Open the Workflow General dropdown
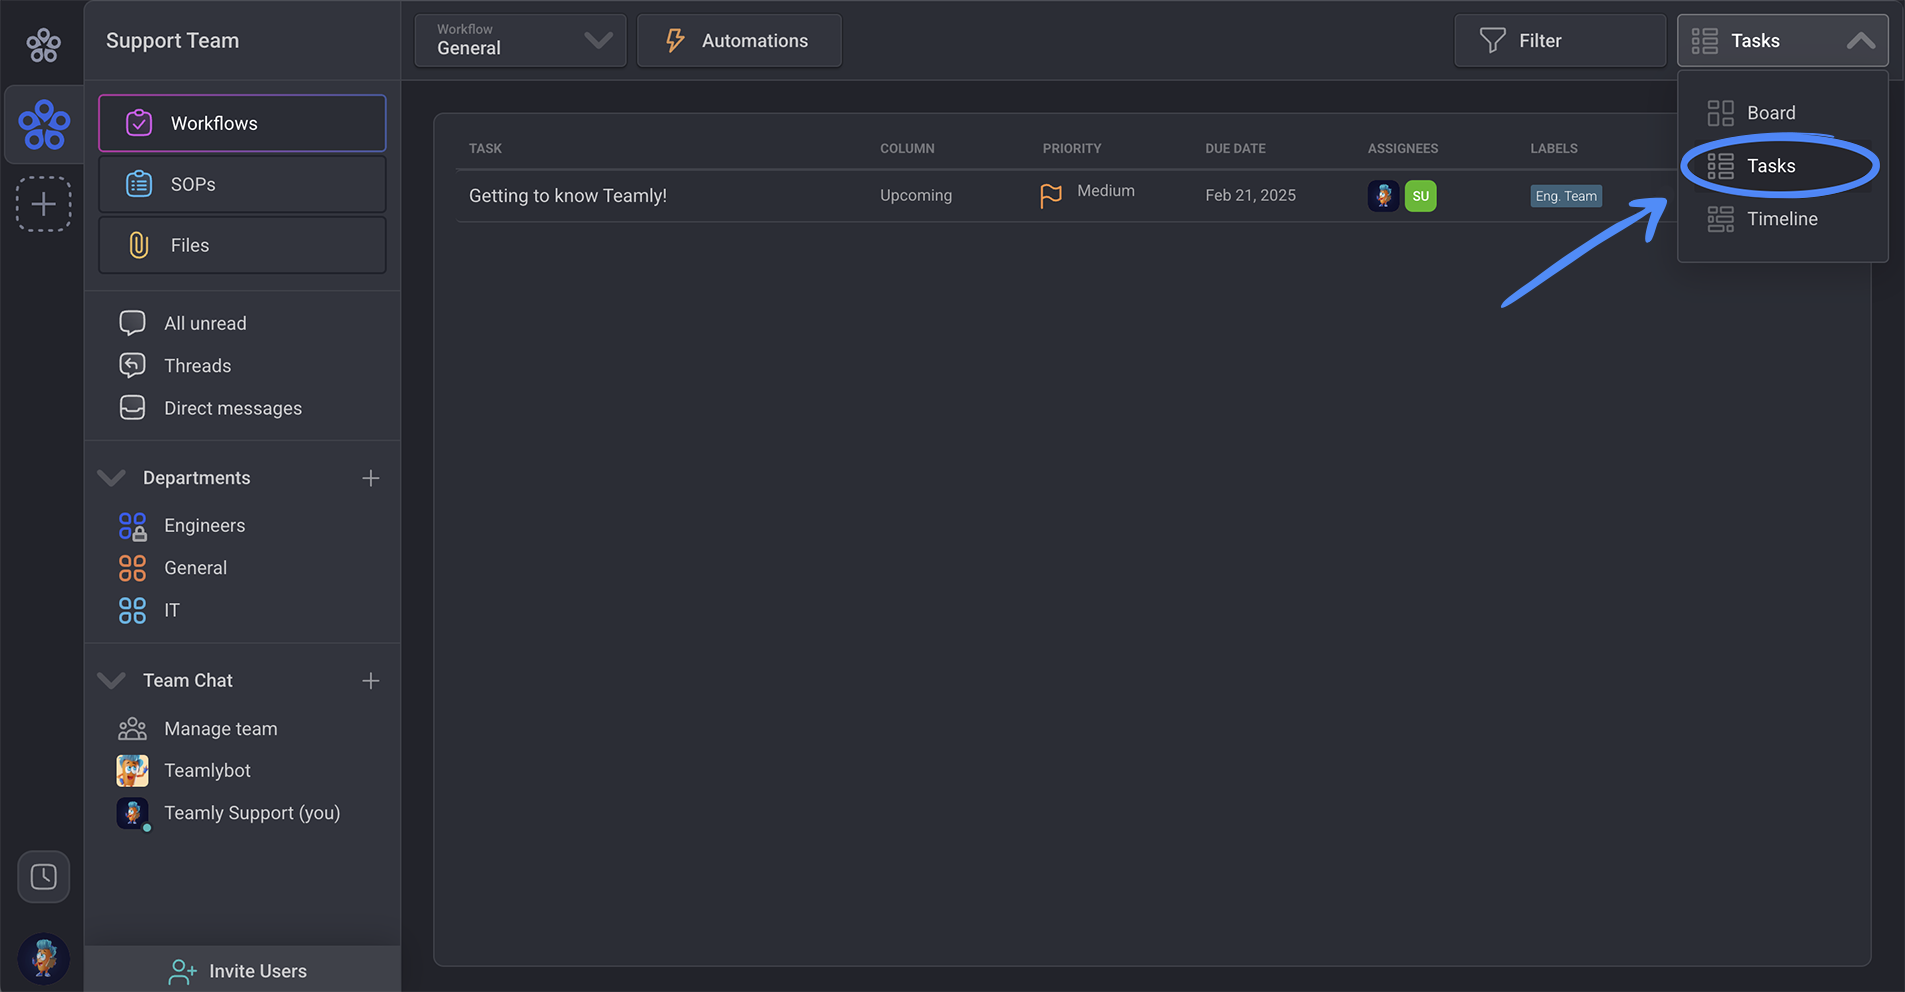Image resolution: width=1905 pixels, height=992 pixels. tap(521, 41)
